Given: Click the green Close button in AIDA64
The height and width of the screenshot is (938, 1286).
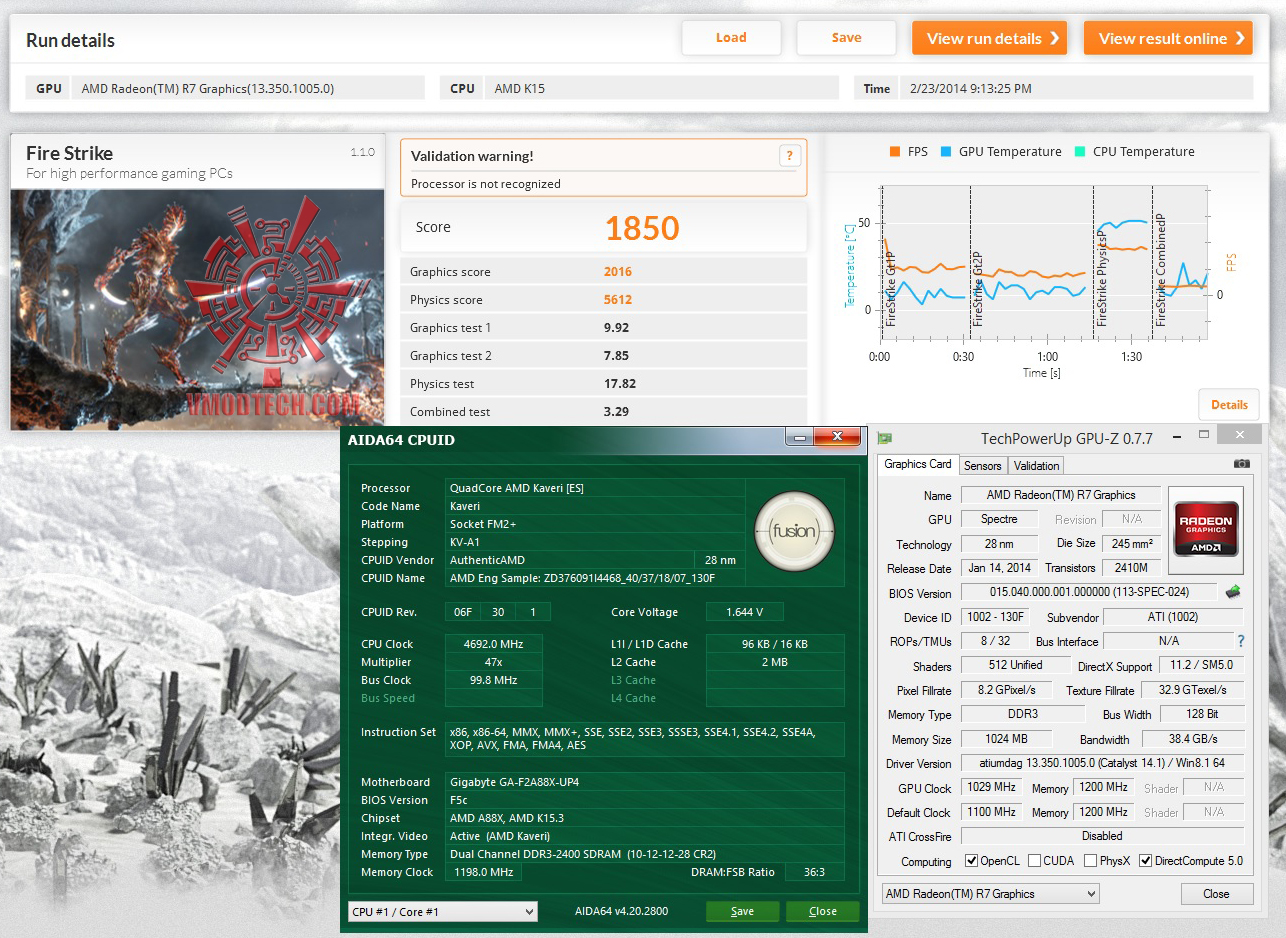Looking at the screenshot, I should pyautogui.click(x=823, y=911).
